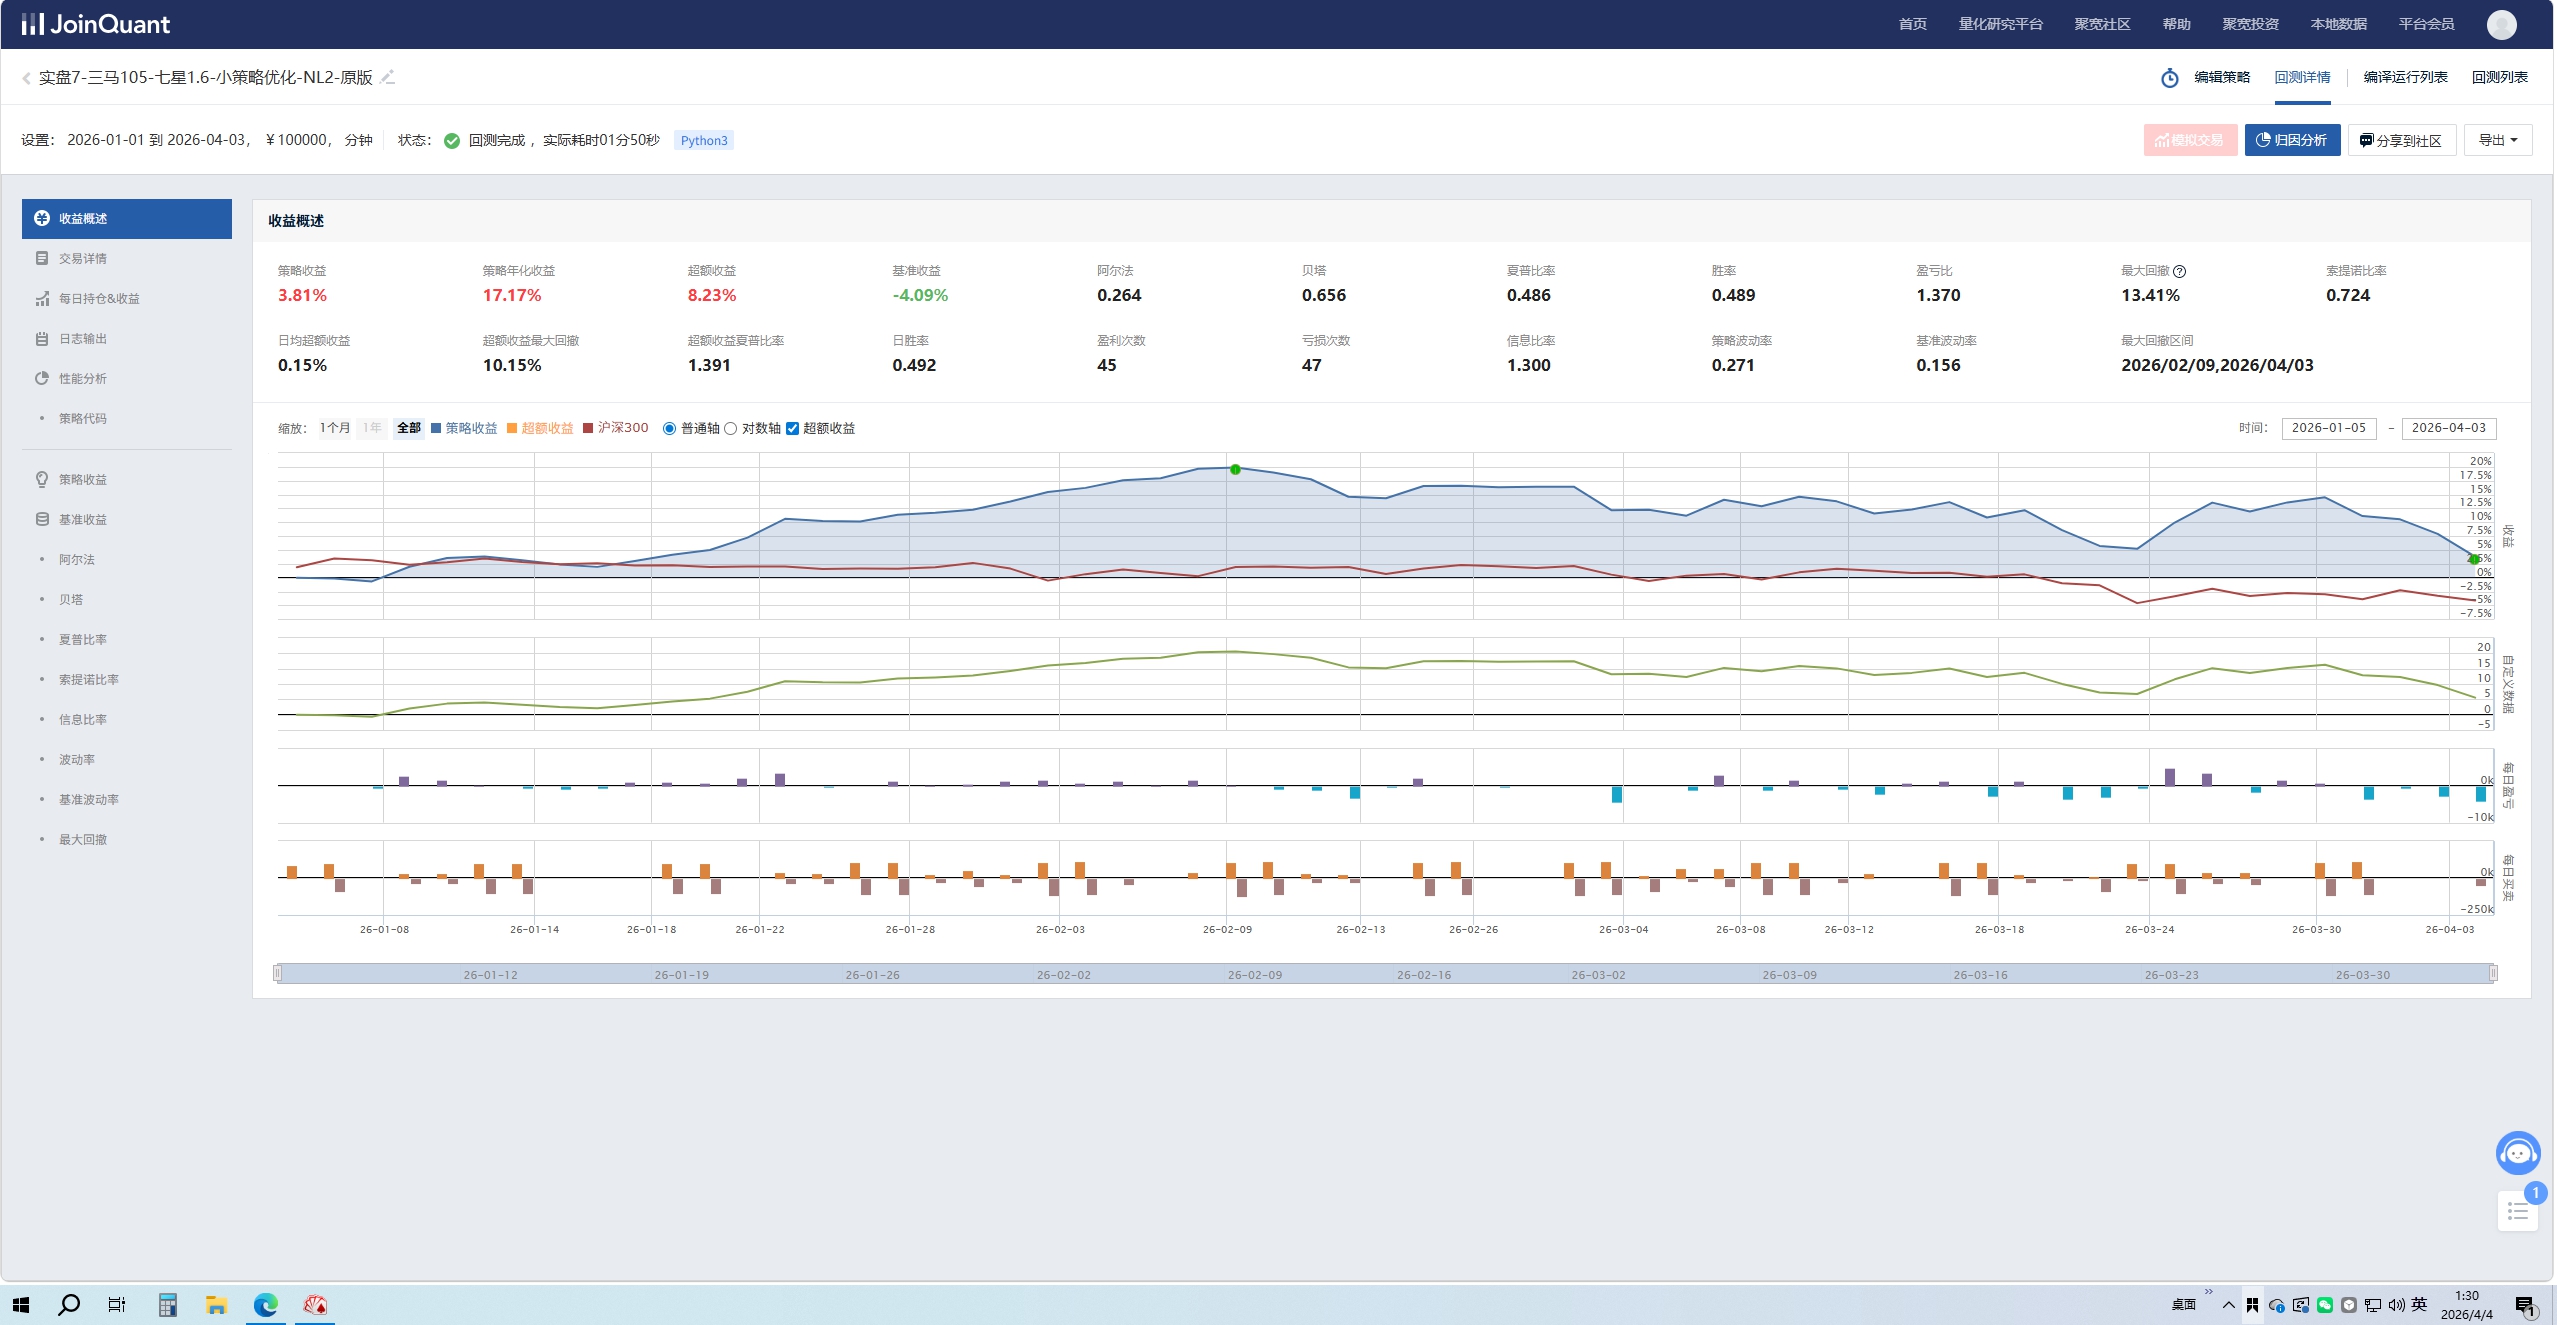Viewport: 2557px width, 1325px height.
Task: Click the help icon beside 最大回撤
Action: point(2180,271)
